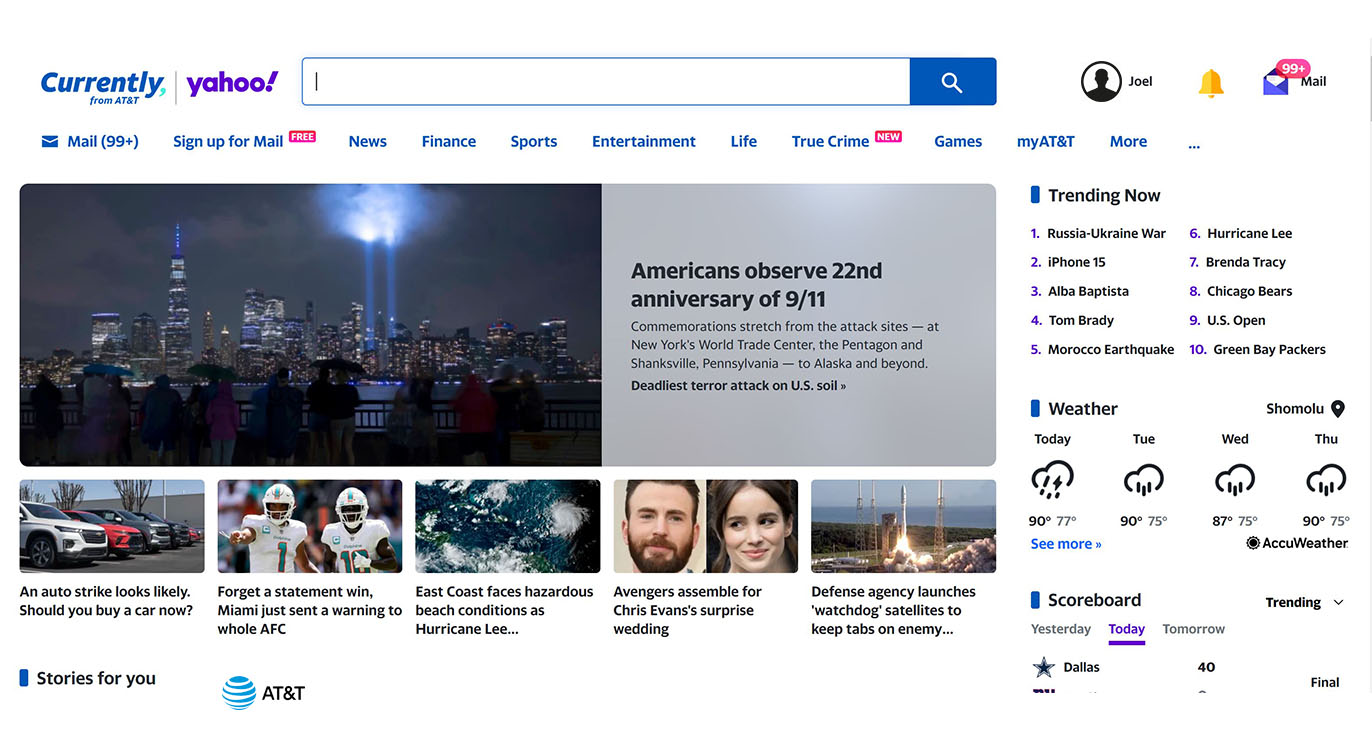Open the ellipsis overflow menu
The image size is (1372, 730).
click(x=1193, y=146)
